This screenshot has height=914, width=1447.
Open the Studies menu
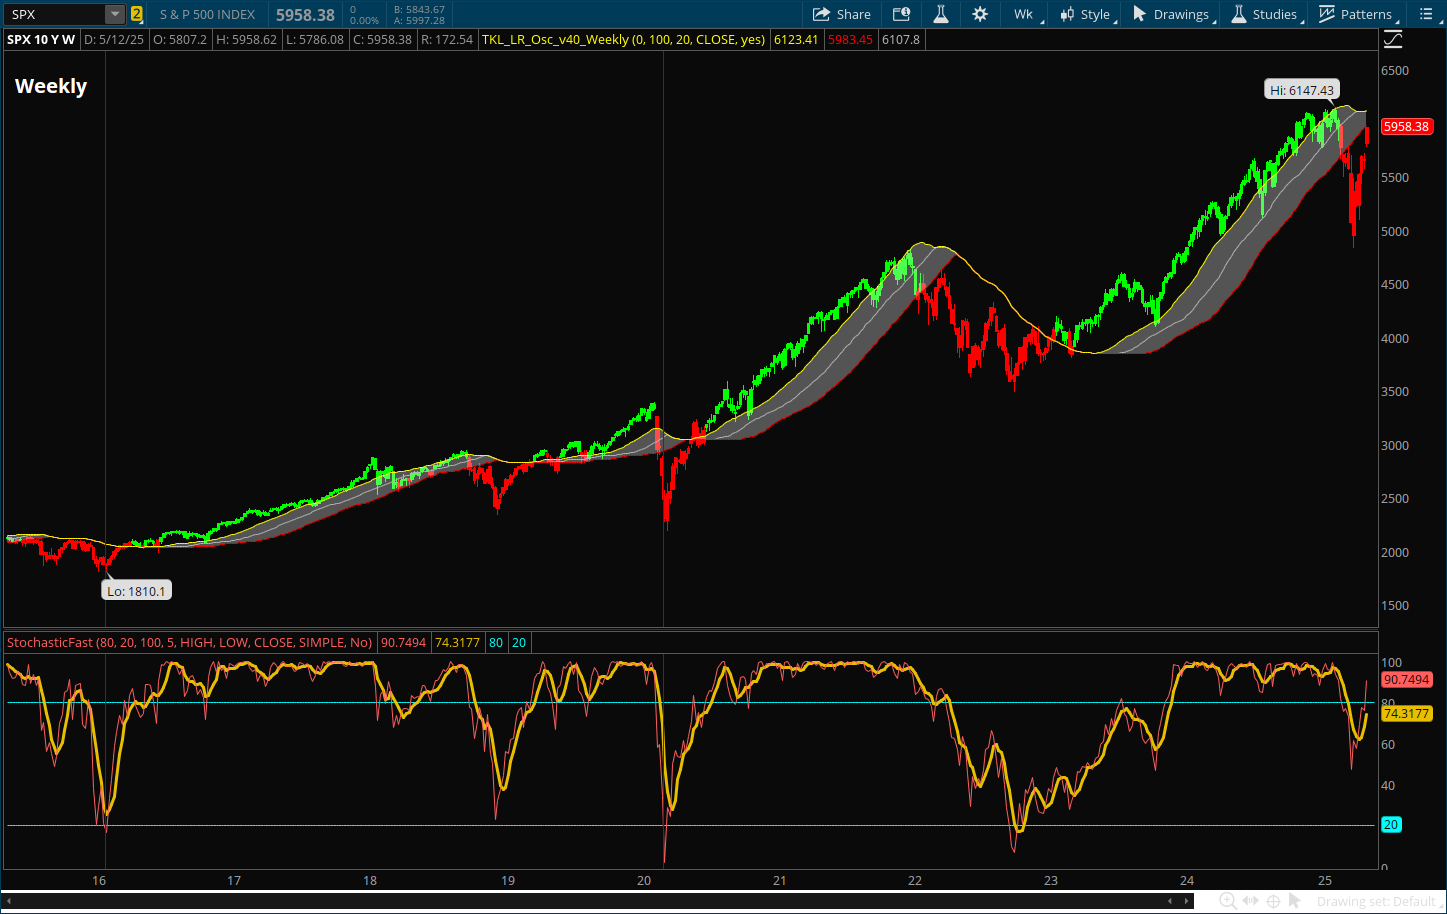point(1265,14)
